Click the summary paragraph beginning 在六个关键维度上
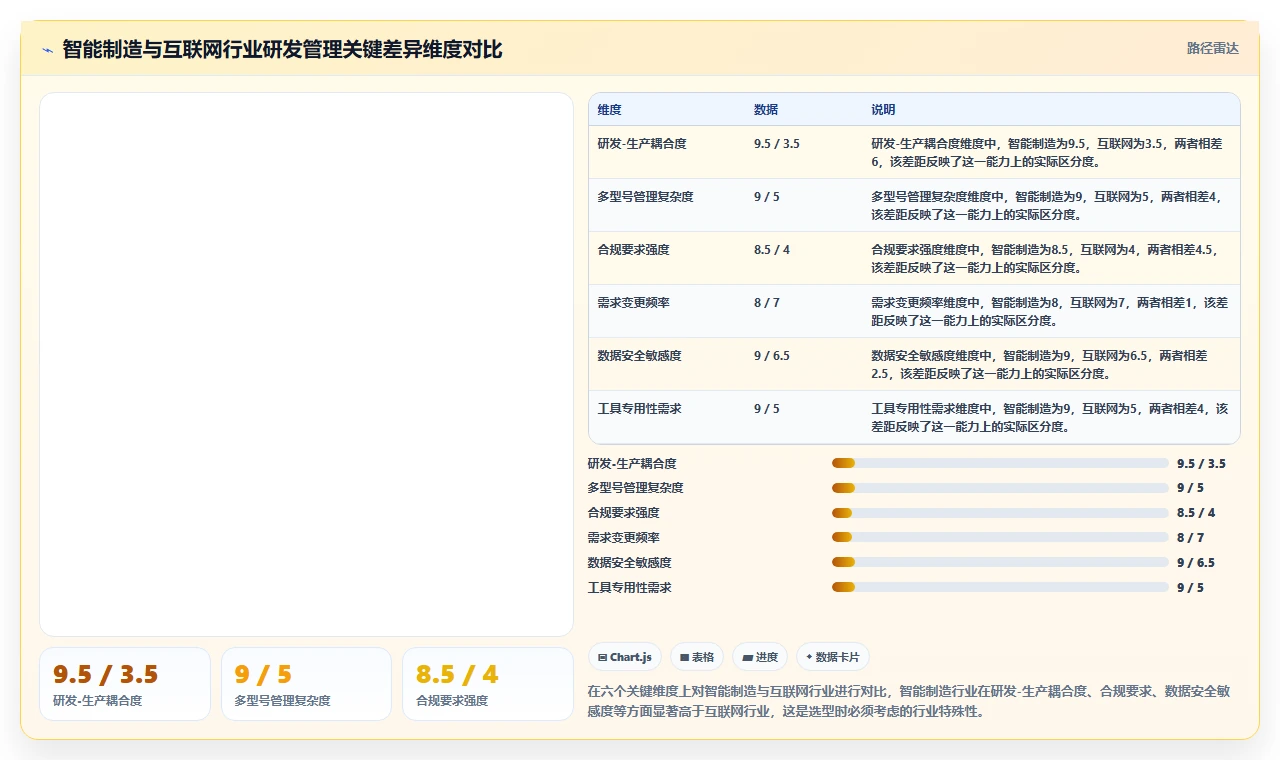Screen dimensions: 1280x760 (909, 701)
